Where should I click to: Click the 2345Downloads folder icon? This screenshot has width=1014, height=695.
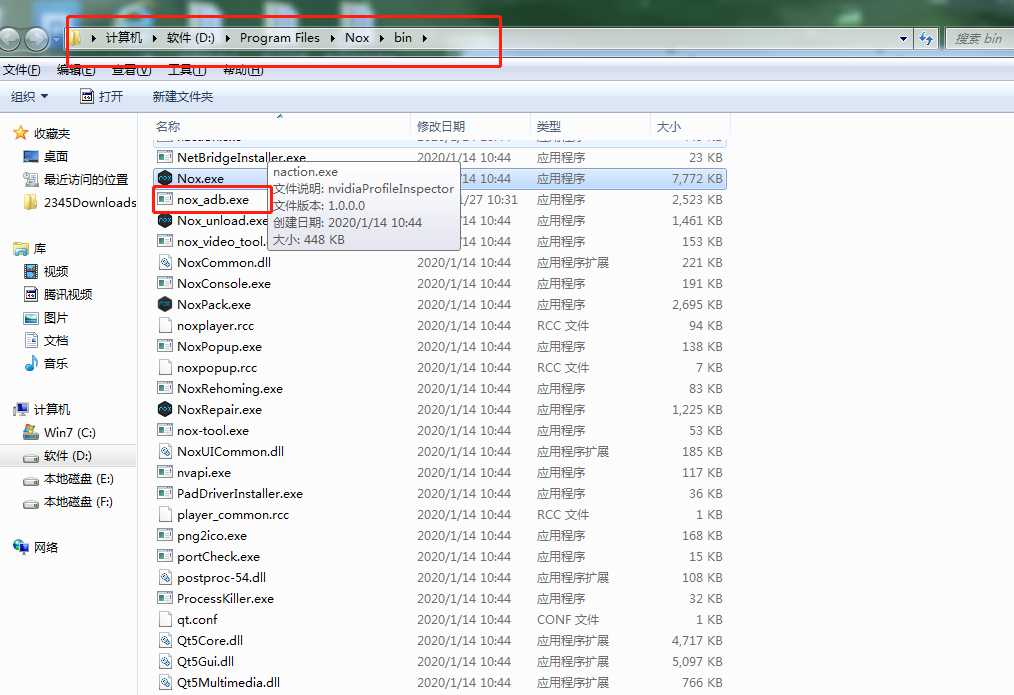point(30,202)
